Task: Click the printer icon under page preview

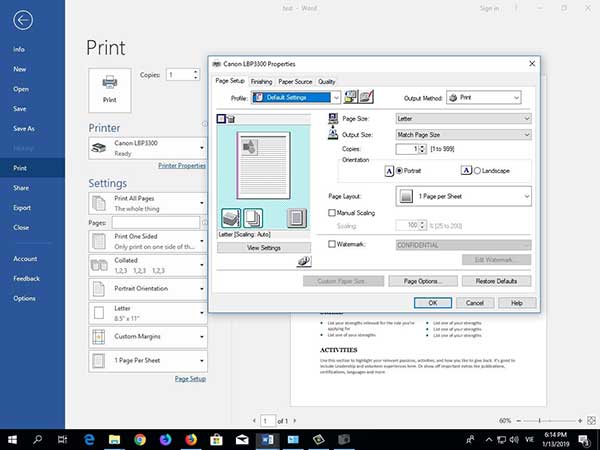Action: point(231,218)
